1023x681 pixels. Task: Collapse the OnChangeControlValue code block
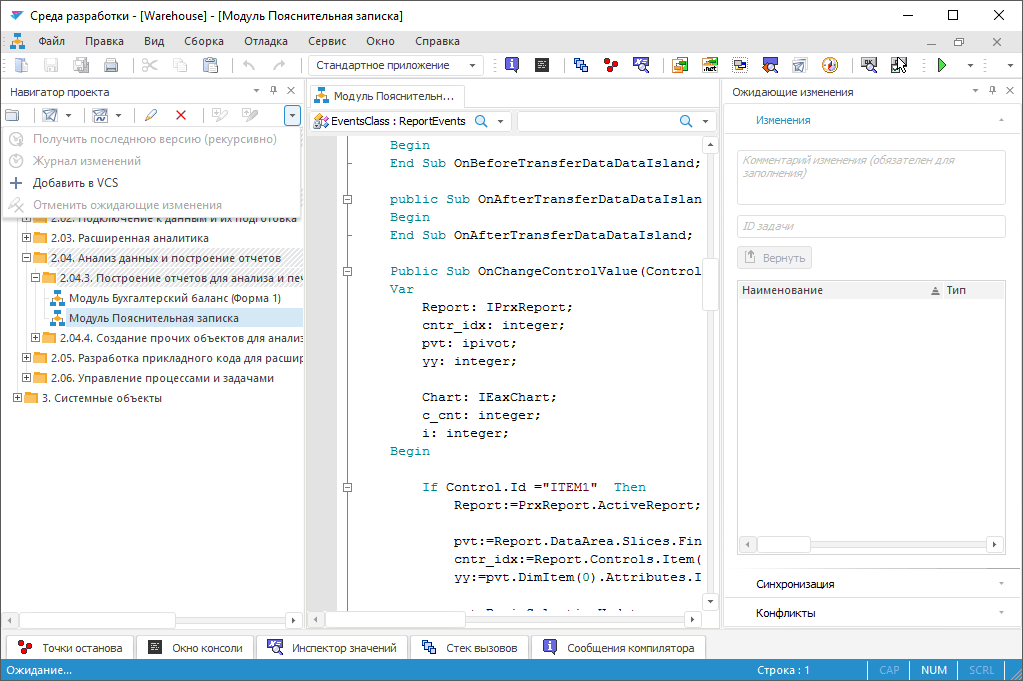tap(347, 271)
